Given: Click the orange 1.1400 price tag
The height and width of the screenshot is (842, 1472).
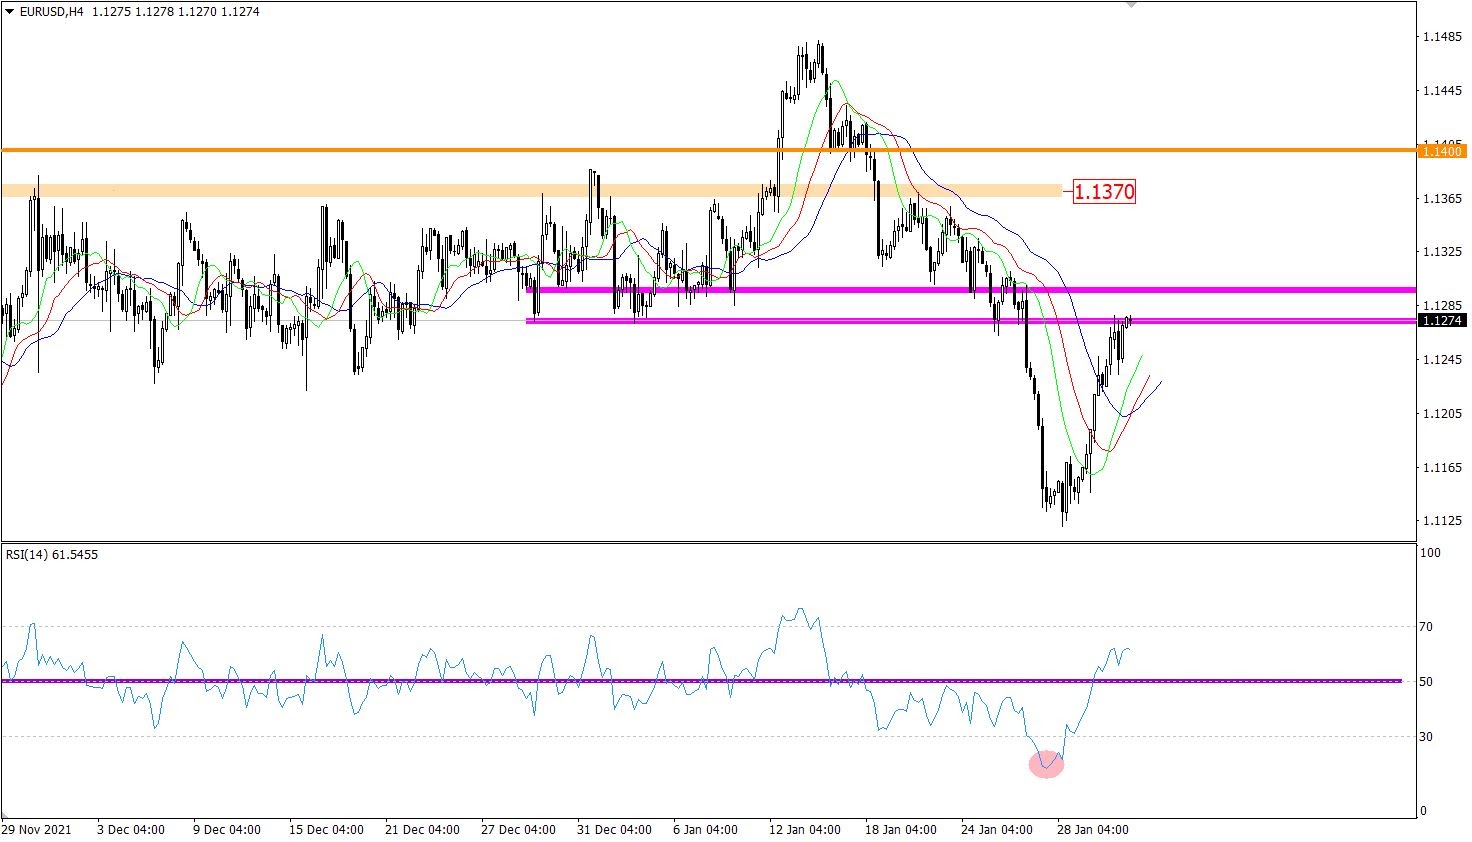Looking at the screenshot, I should tap(1444, 151).
